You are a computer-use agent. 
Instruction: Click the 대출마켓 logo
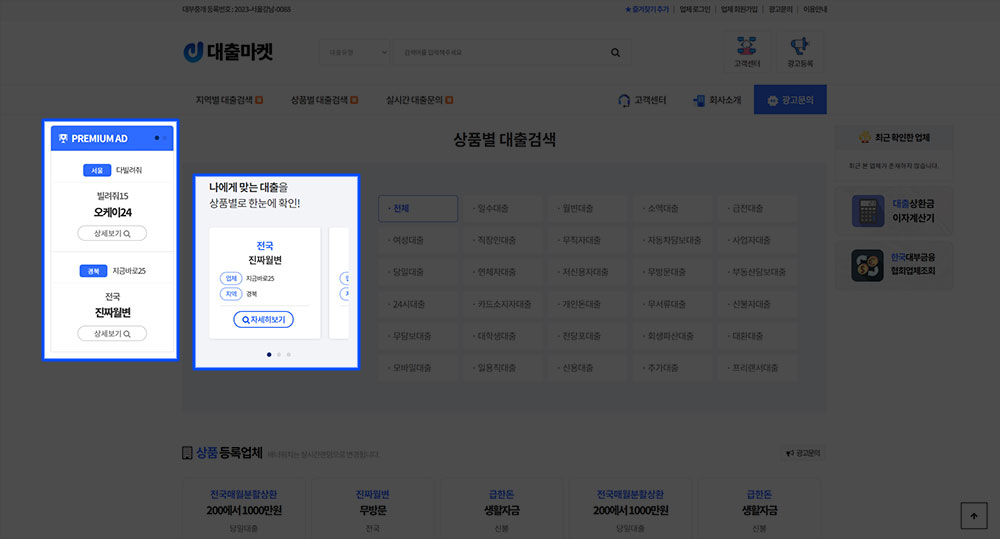click(x=228, y=52)
